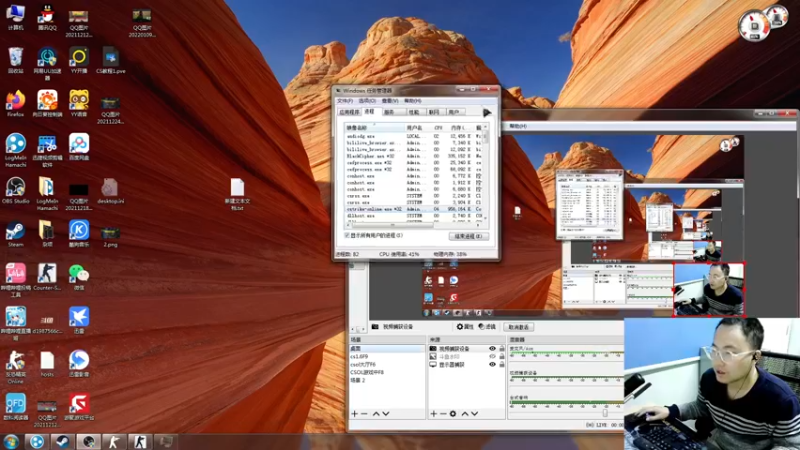Remove the source with the minus icon in the OBS Sources panel
Viewport: 800px width, 450px height.
443,414
